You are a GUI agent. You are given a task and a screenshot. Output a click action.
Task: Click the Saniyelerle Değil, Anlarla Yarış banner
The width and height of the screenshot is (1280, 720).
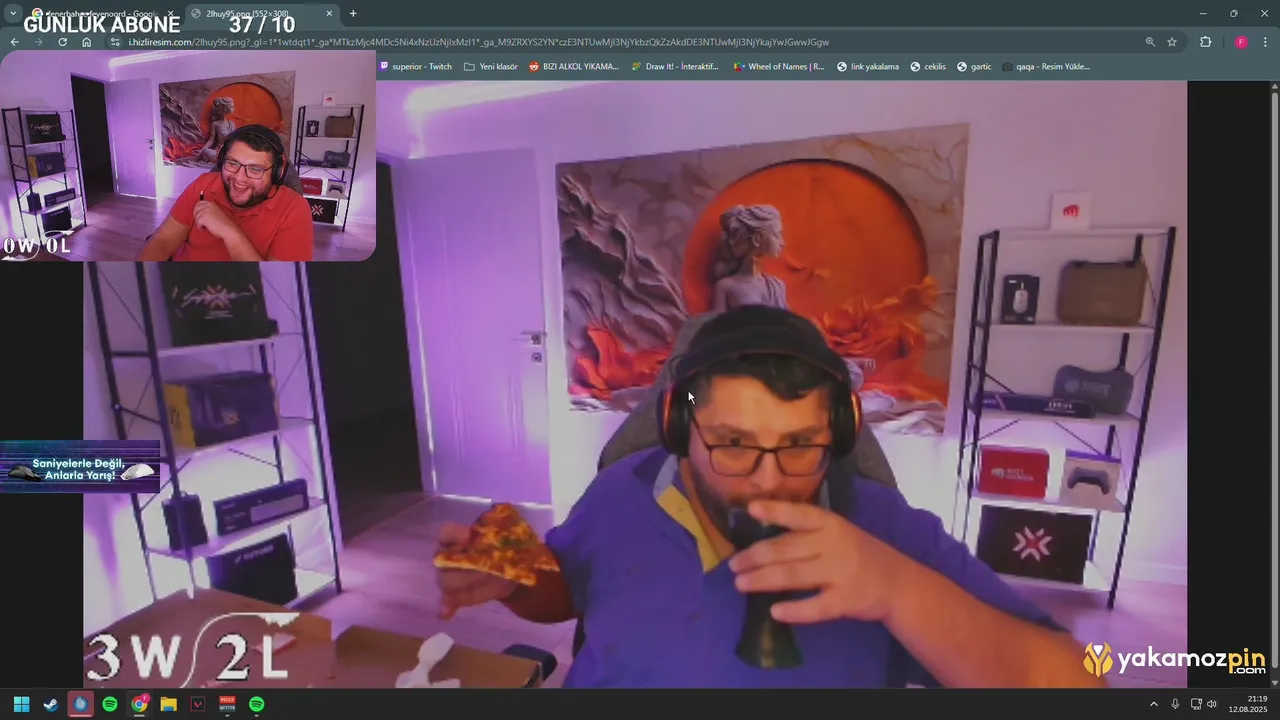[x=80, y=467]
